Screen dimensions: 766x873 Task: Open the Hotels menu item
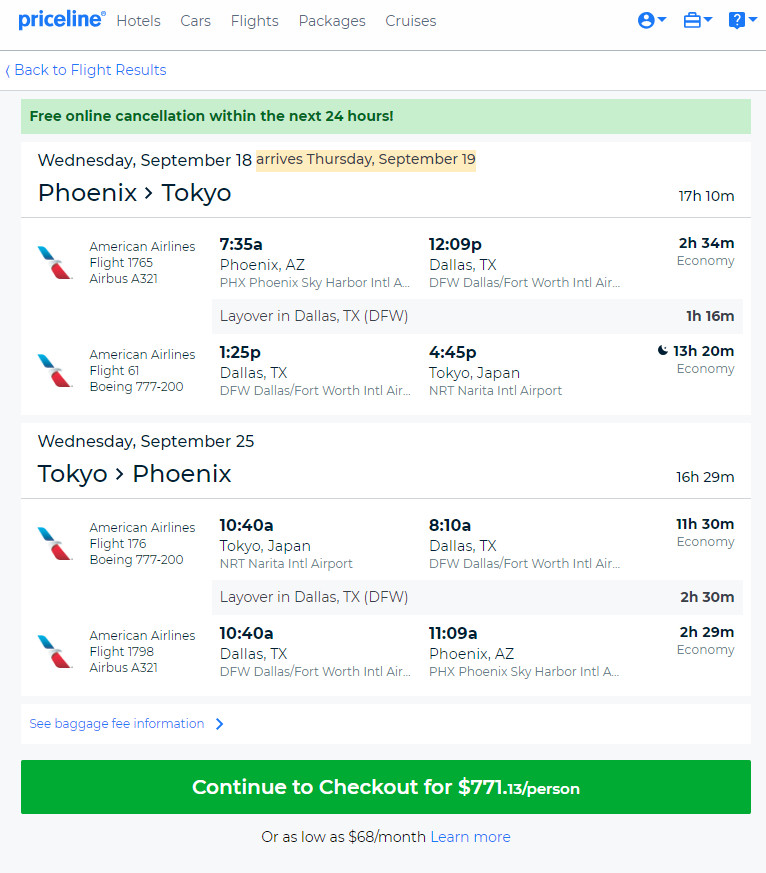(x=138, y=21)
